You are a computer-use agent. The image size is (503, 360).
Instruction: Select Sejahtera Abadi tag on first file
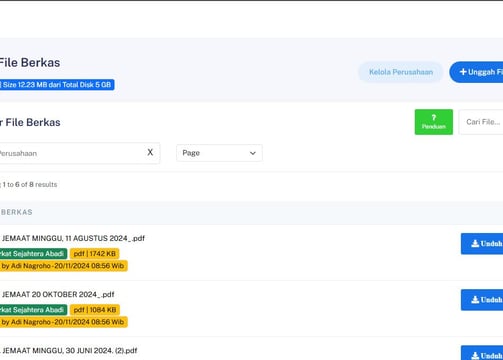point(33,254)
